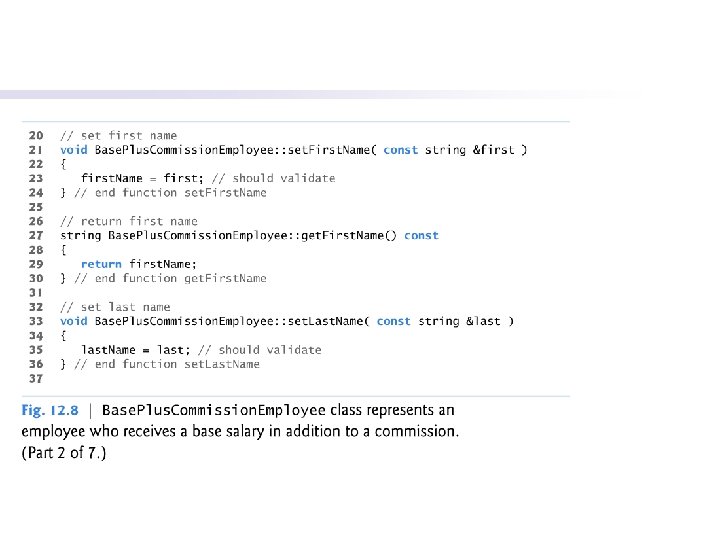Click the "return" keyword on line 29
720x540 pixels.
tap(101, 264)
